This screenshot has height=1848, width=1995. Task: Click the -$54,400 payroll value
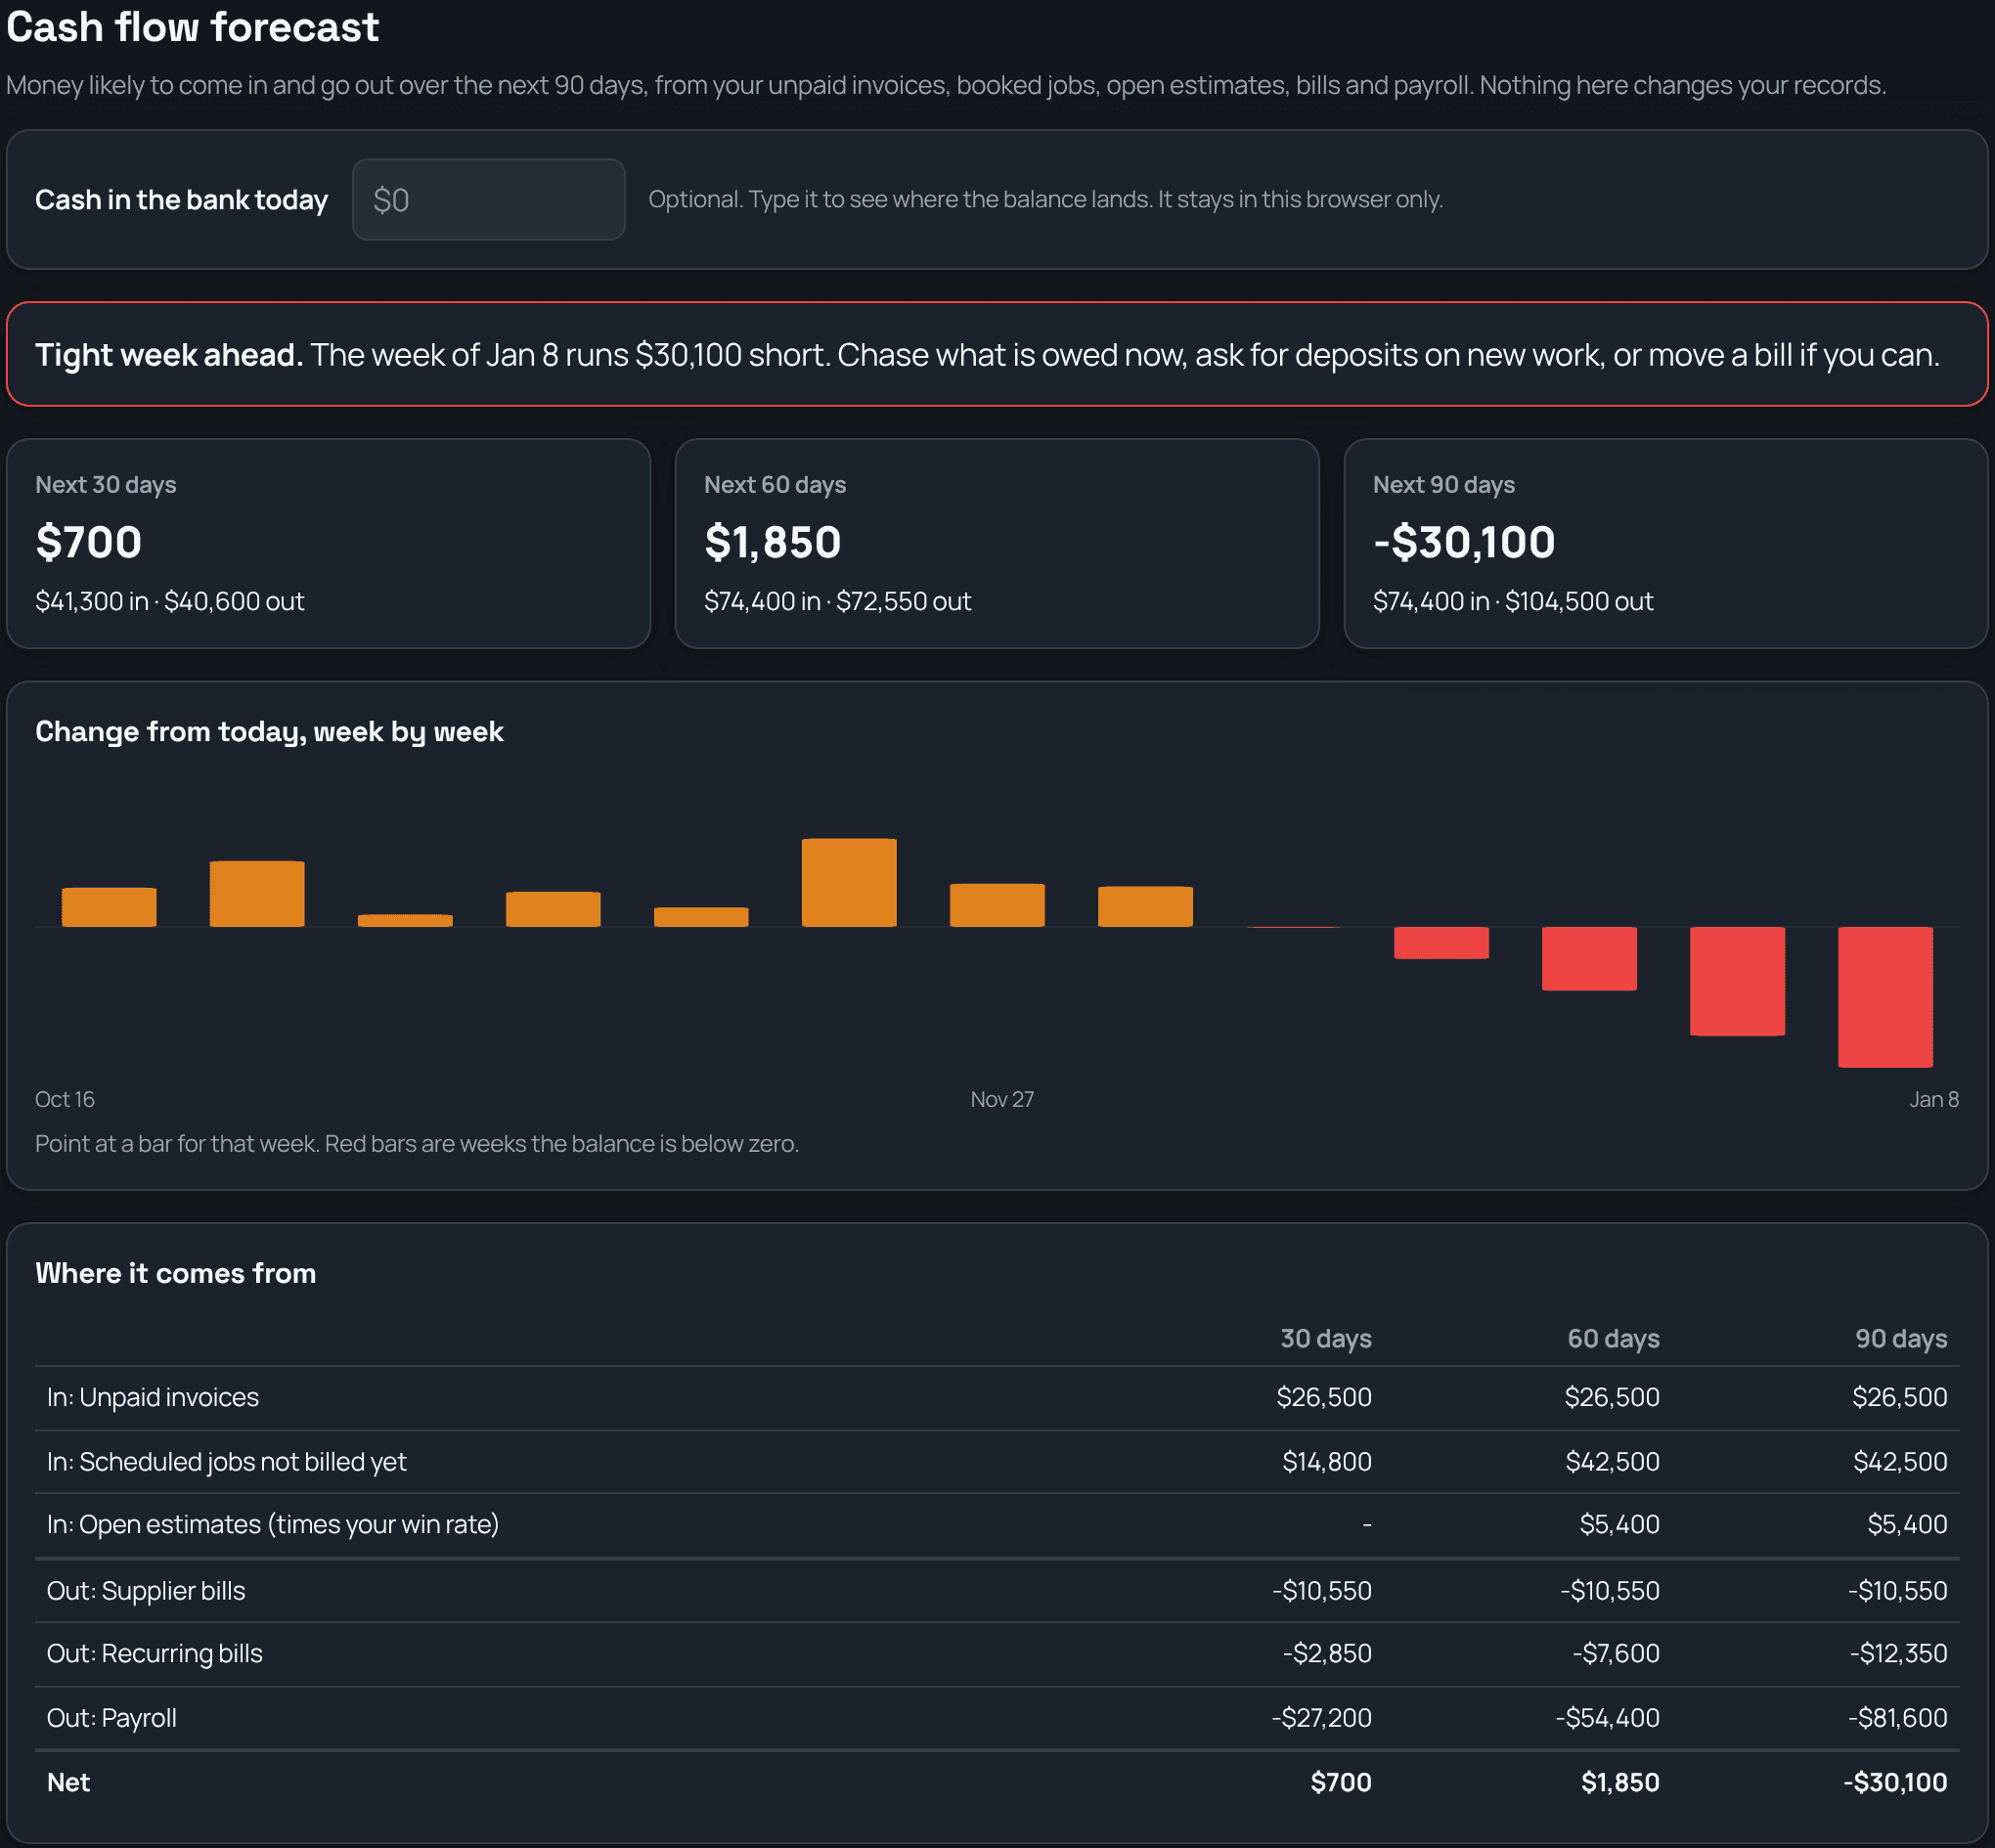tap(1607, 1717)
